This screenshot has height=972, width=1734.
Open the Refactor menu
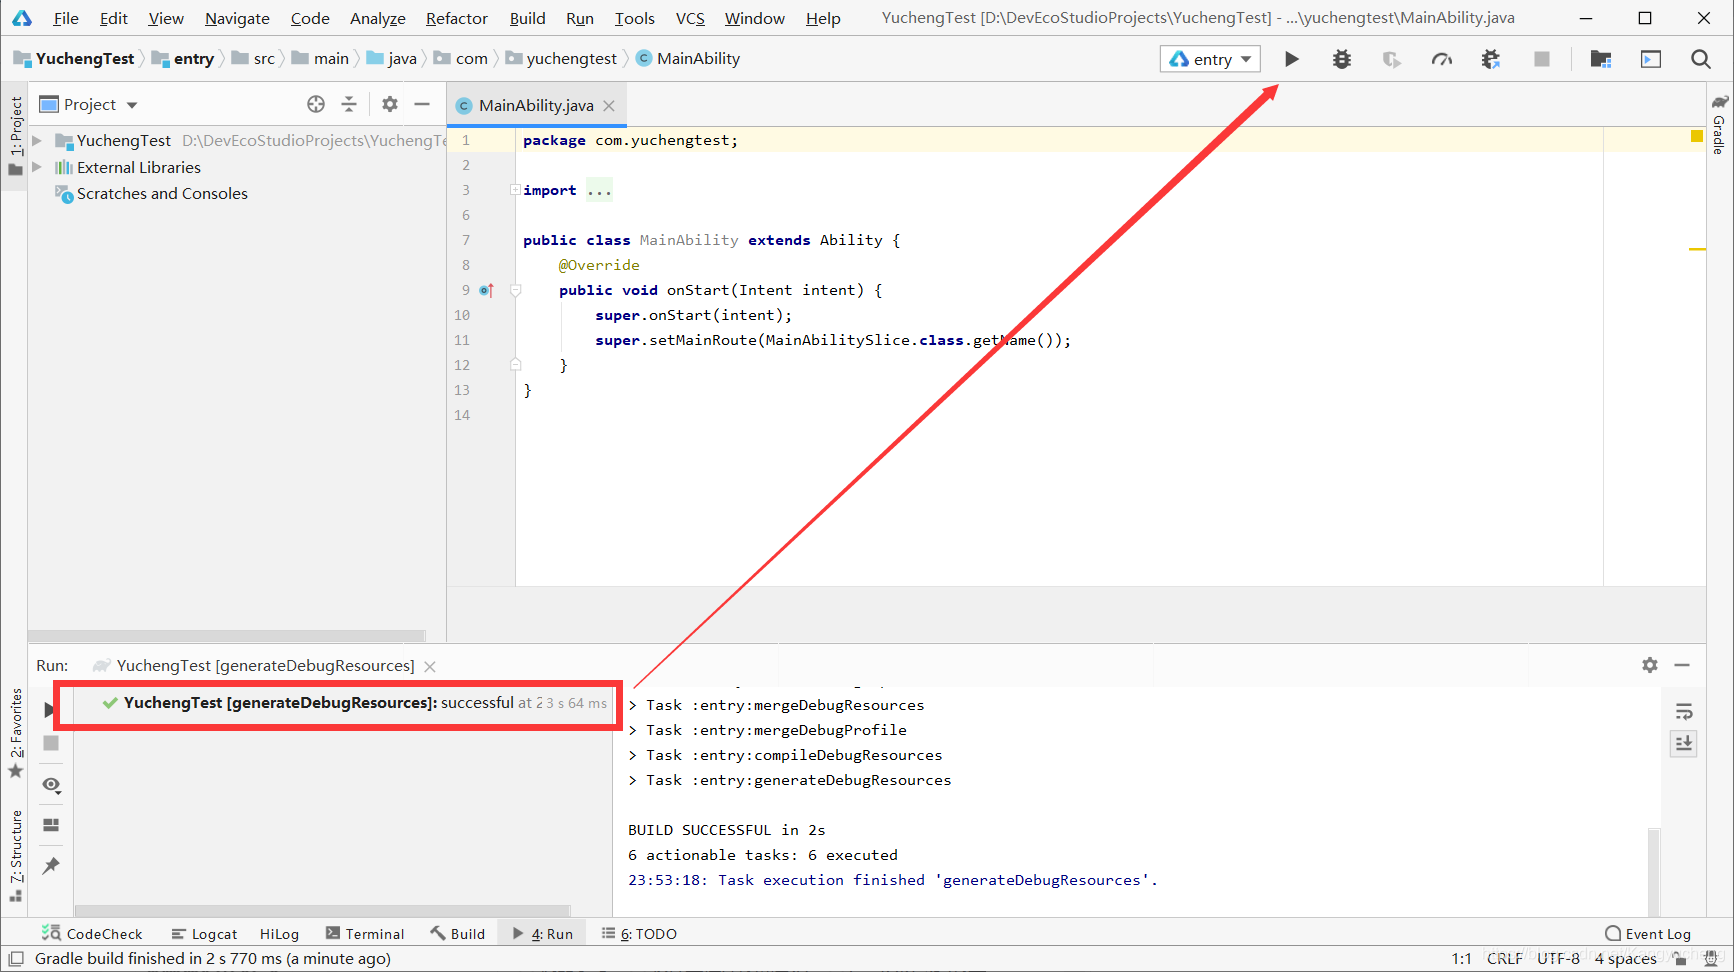pos(456,18)
